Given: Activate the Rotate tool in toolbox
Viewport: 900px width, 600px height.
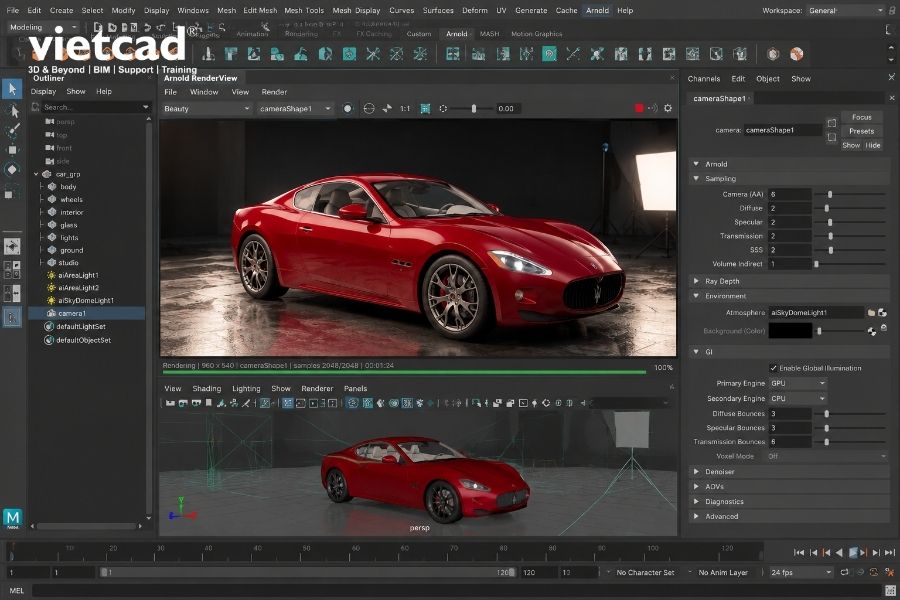Looking at the screenshot, I should coord(12,169).
